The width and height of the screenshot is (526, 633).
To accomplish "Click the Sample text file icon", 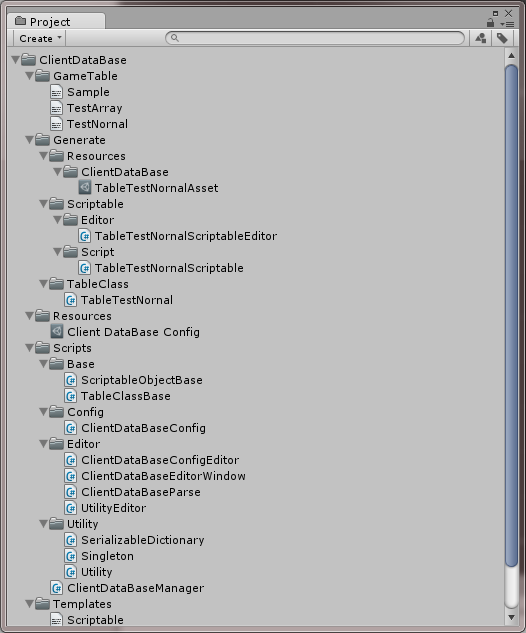I will click(57, 92).
